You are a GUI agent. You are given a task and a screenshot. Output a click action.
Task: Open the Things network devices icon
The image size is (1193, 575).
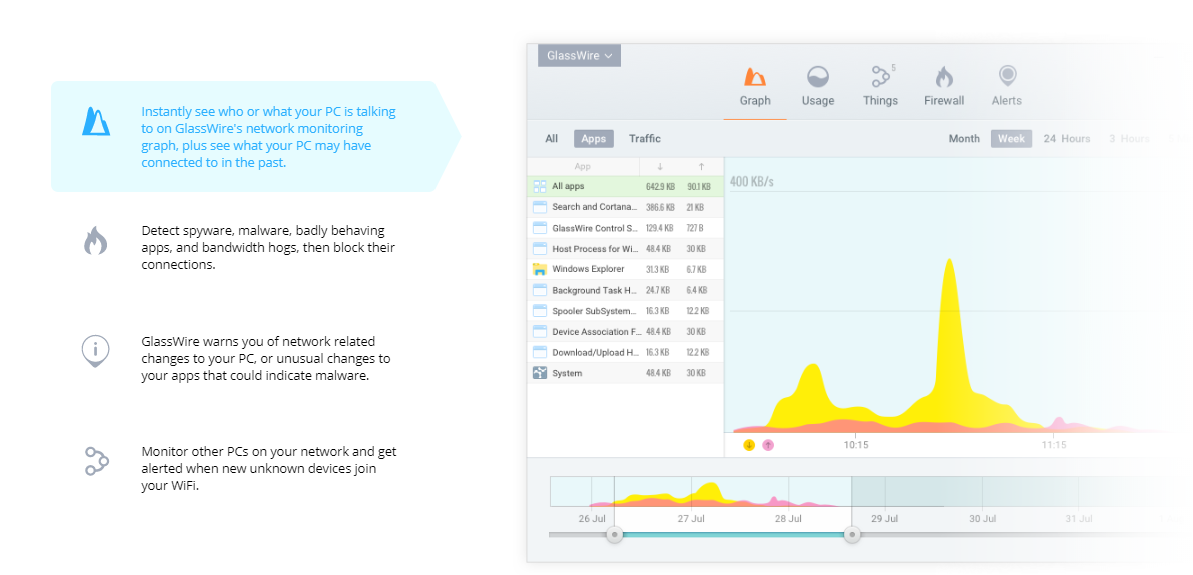[880, 77]
